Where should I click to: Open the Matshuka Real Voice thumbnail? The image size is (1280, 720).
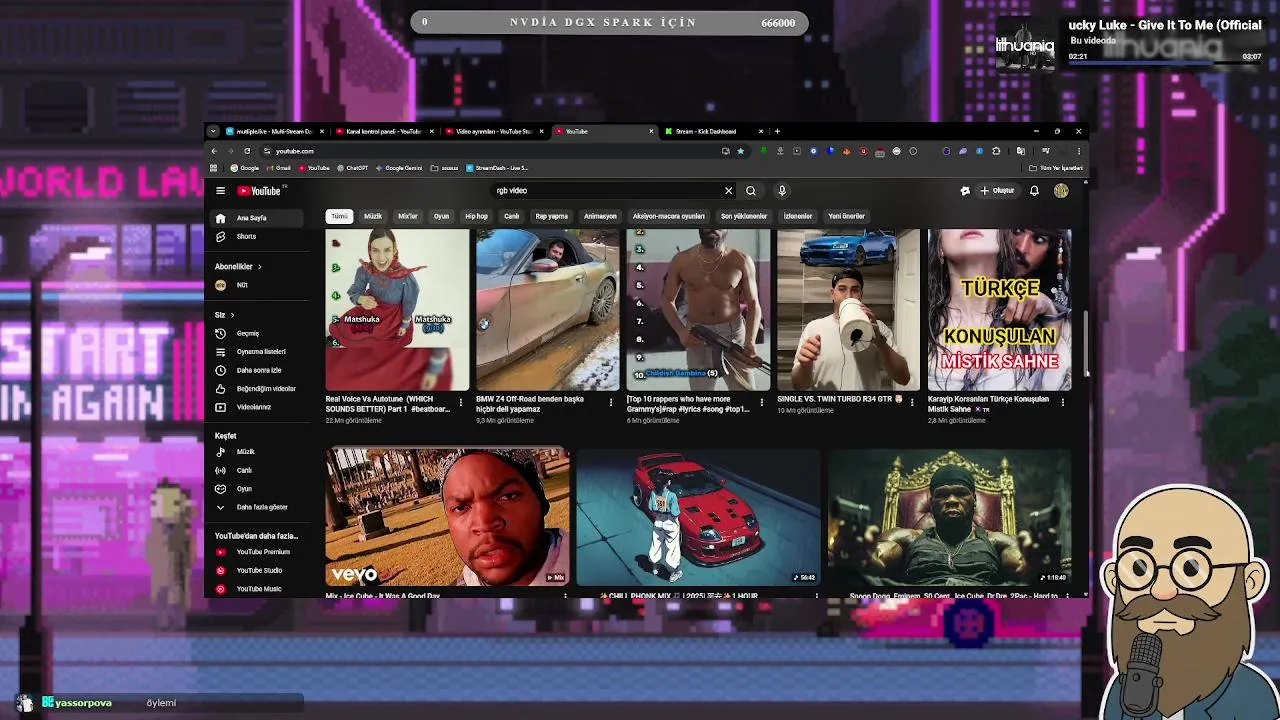tap(397, 309)
